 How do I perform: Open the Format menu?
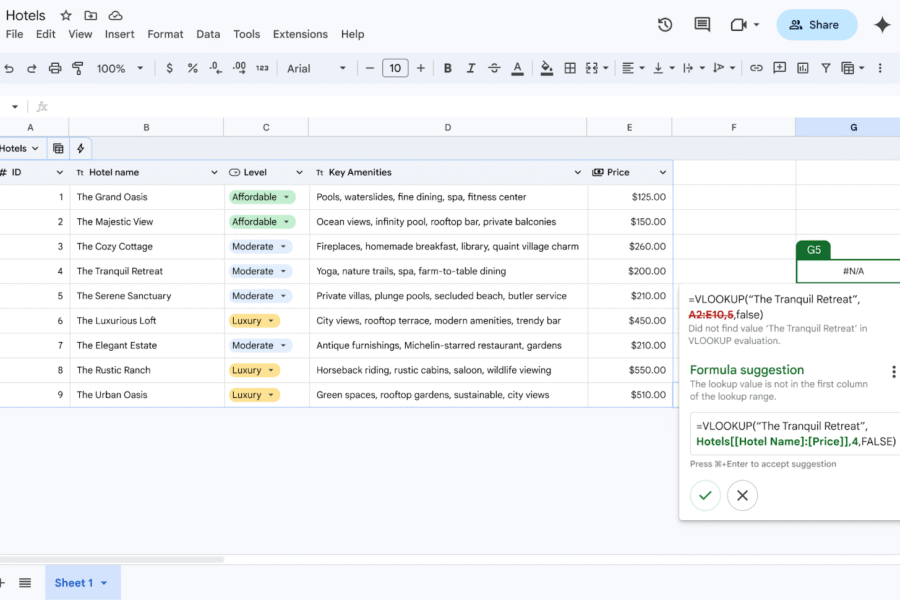tap(165, 33)
